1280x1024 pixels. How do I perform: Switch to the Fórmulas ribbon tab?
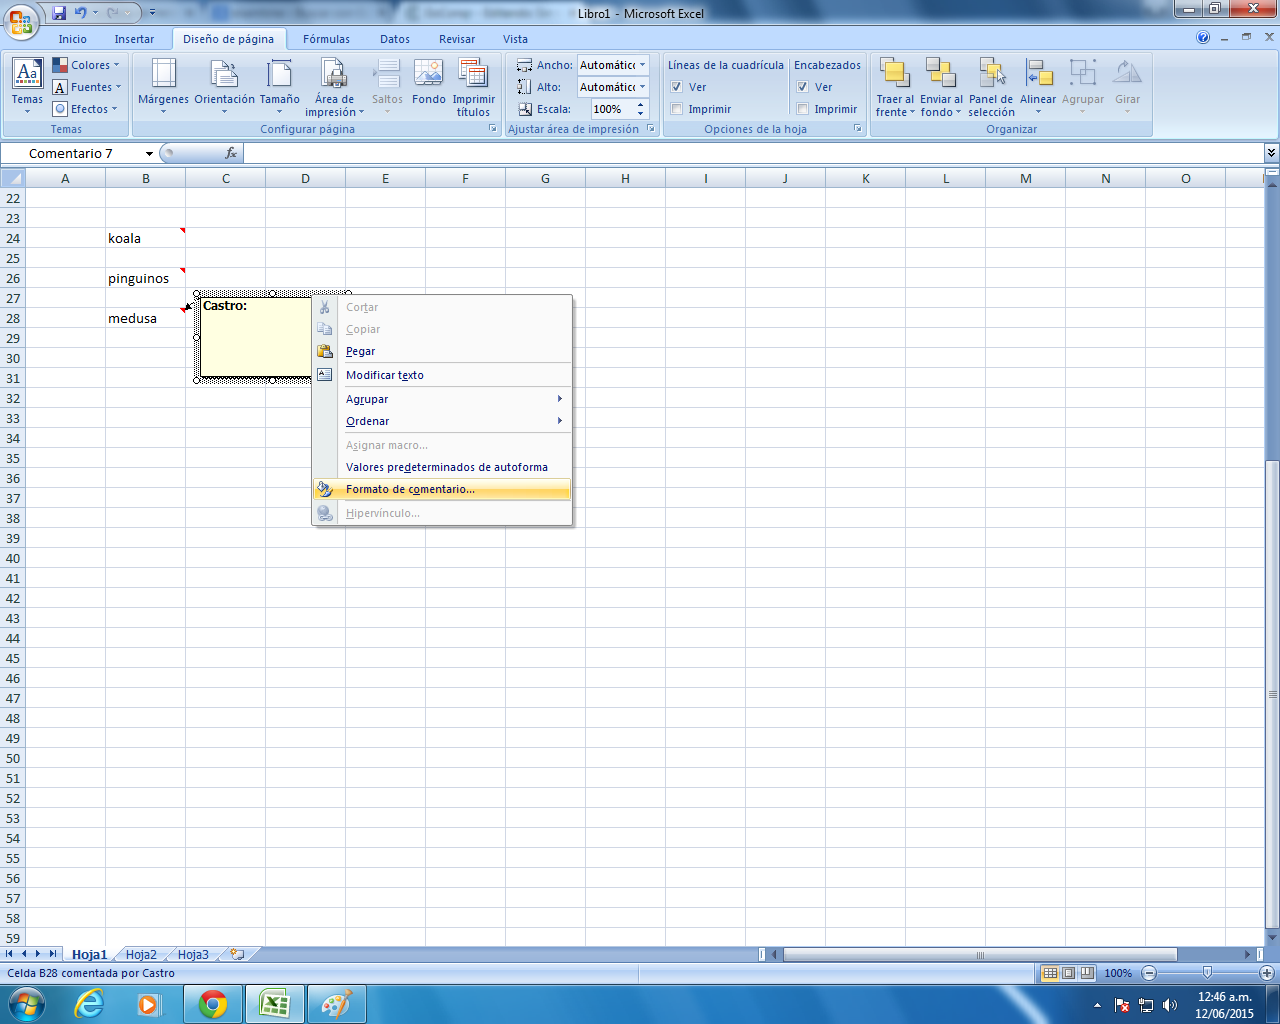326,39
